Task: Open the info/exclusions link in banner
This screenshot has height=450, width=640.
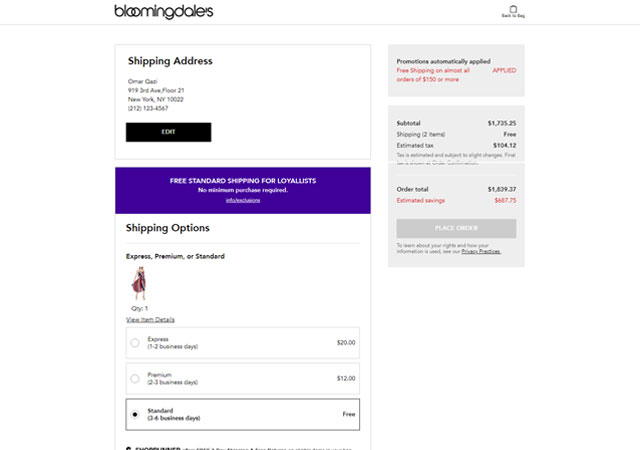Action: coord(243,200)
